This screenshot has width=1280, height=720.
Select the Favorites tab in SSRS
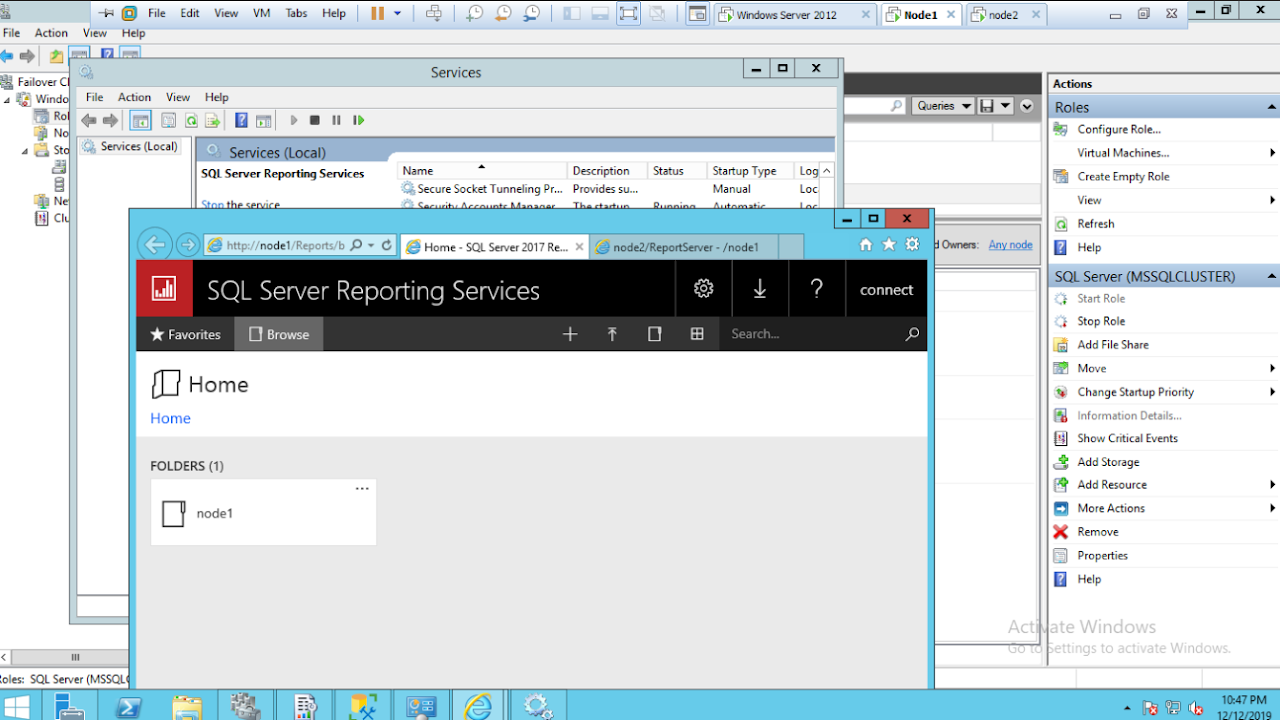[x=185, y=334]
